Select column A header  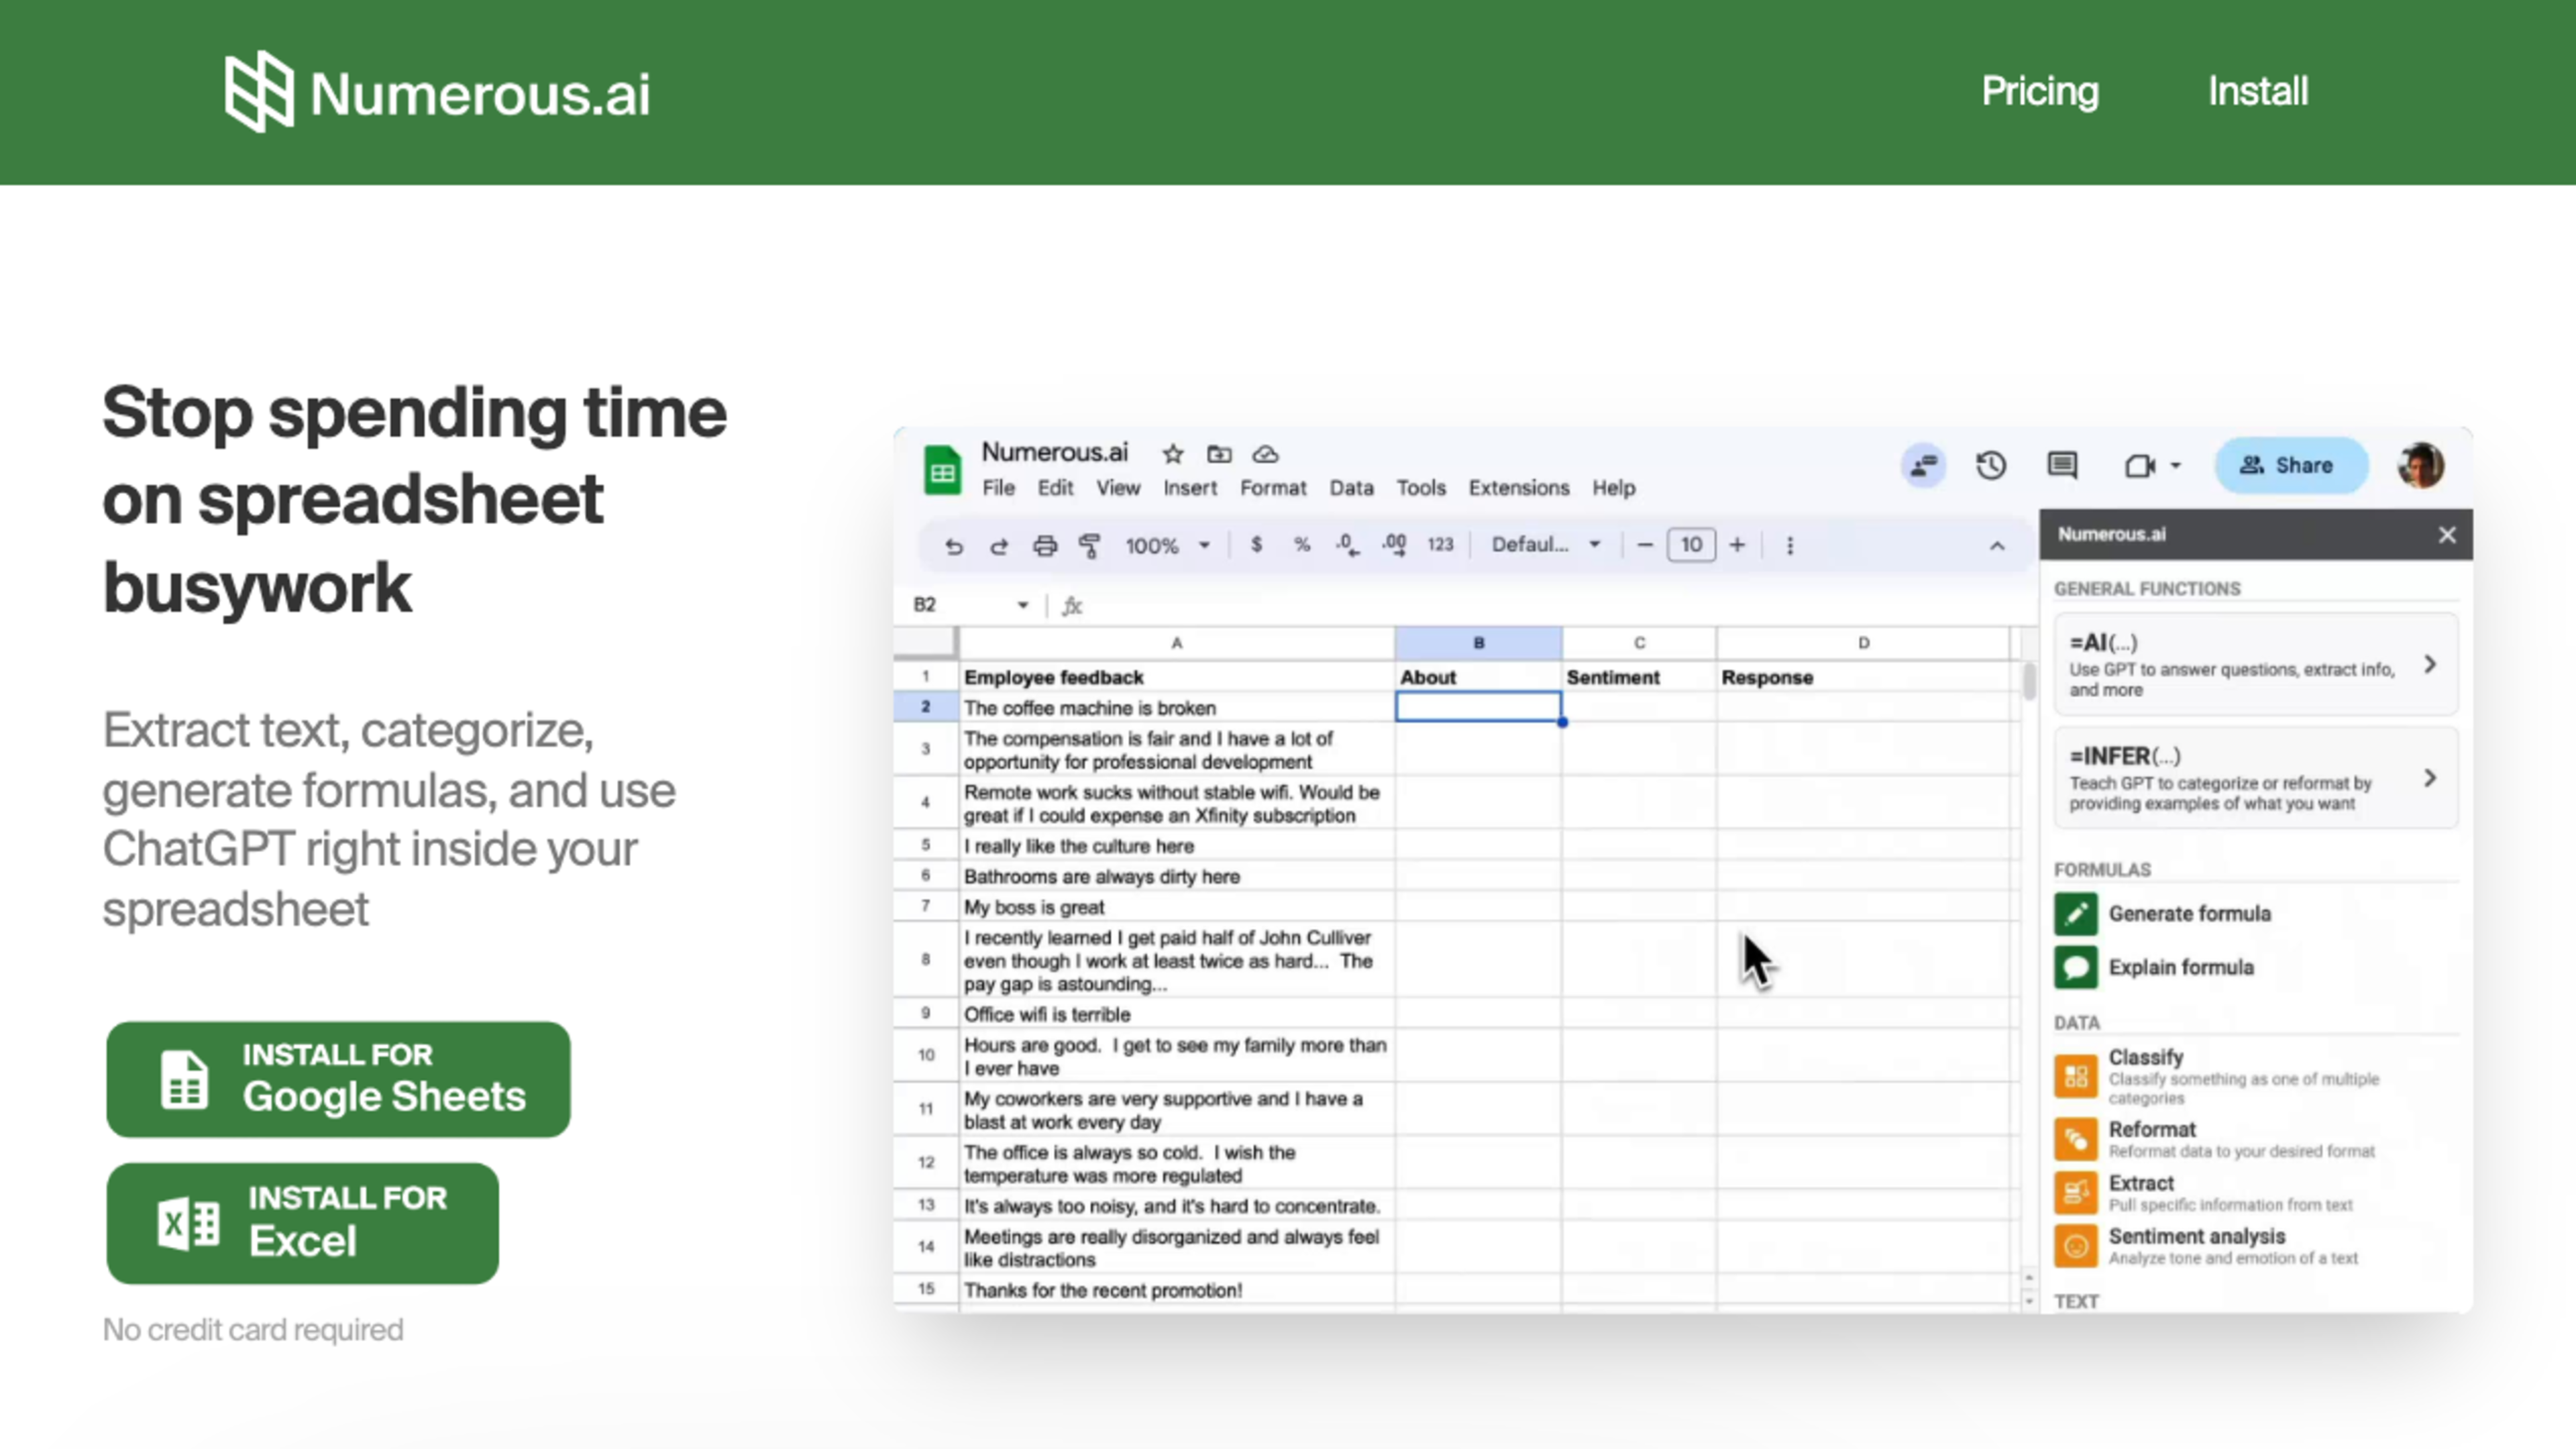(x=1177, y=643)
